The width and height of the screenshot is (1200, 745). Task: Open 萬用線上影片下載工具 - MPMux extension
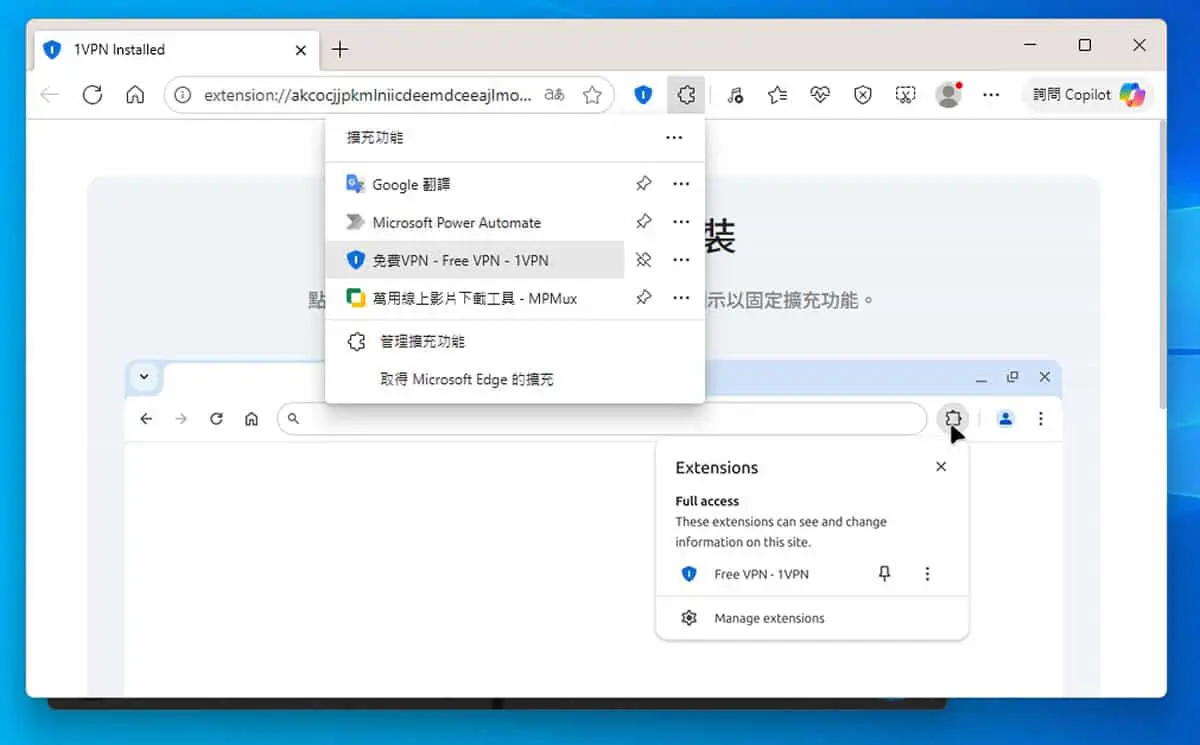pos(475,298)
